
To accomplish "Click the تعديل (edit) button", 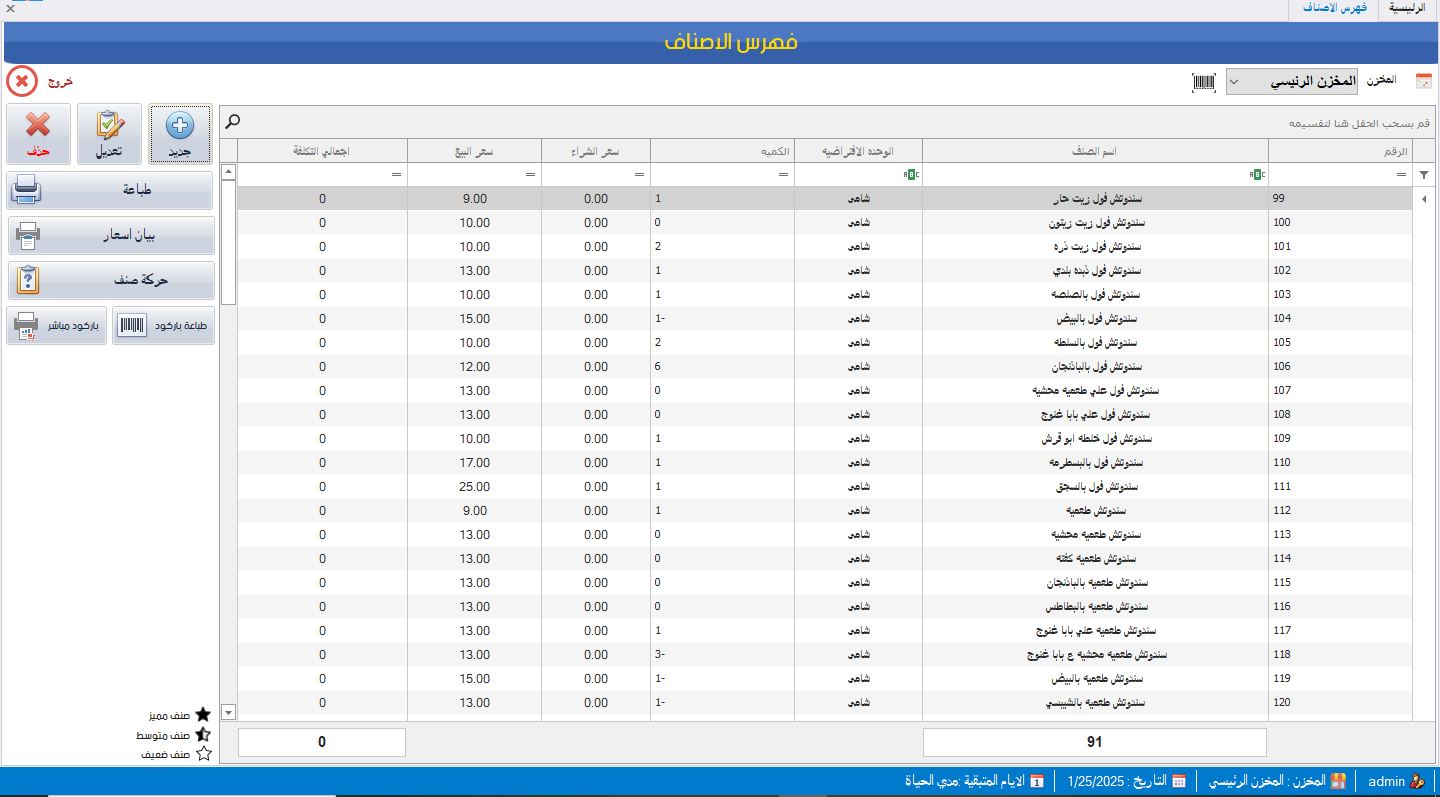I will coord(109,134).
